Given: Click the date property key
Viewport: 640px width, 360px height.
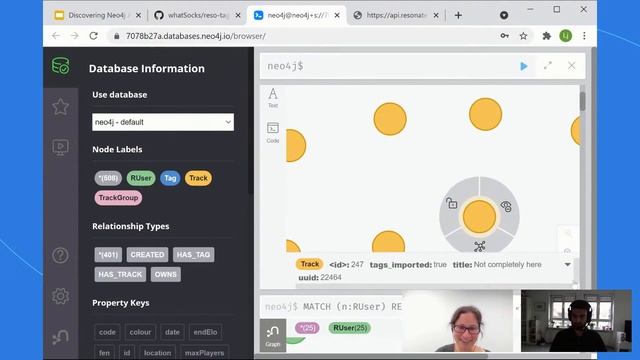Looking at the screenshot, I should (x=172, y=332).
